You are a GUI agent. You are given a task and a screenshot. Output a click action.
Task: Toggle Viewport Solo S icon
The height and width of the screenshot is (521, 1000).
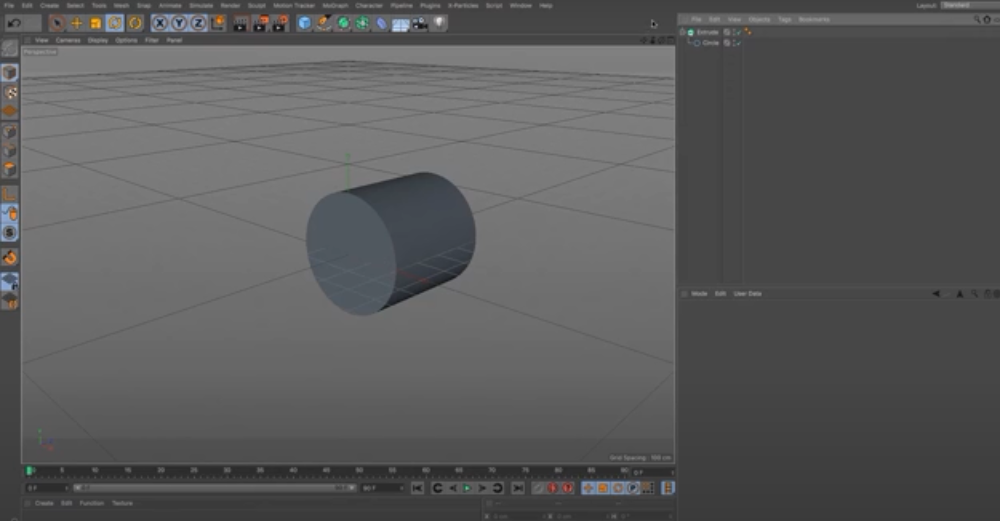(10, 233)
